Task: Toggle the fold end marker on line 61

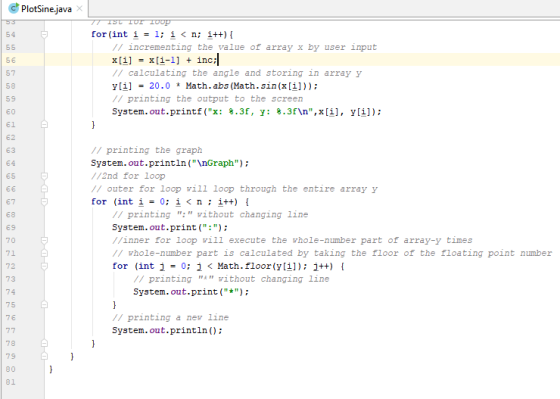Action: click(44, 124)
